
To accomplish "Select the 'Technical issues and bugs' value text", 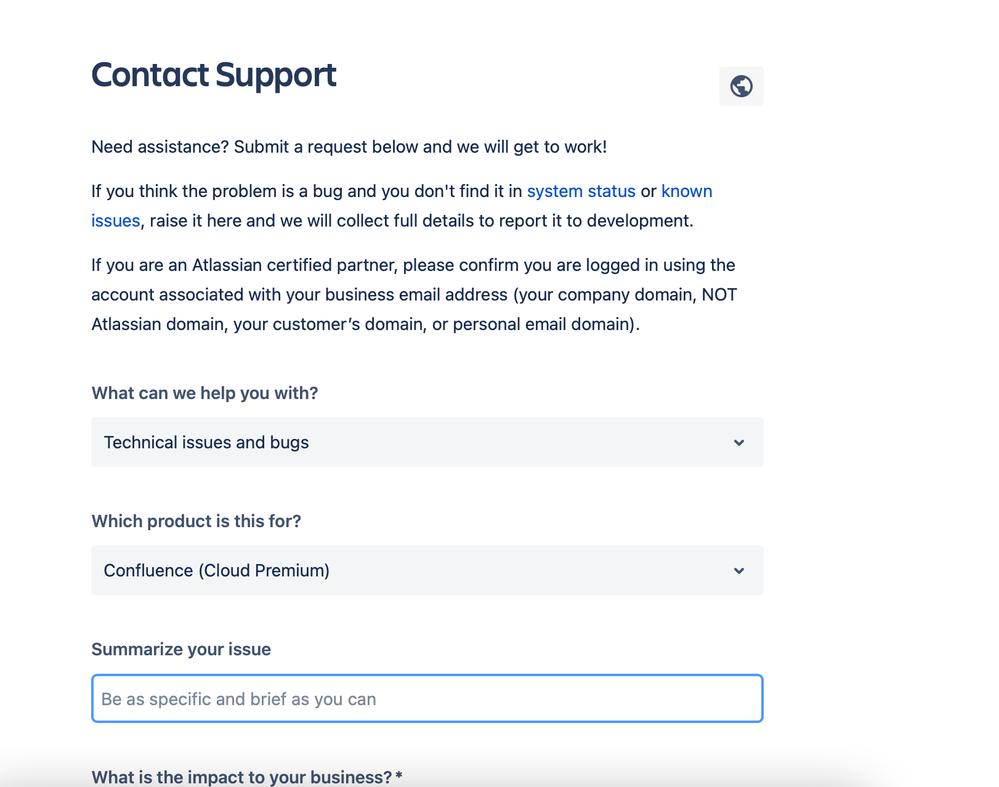I will (206, 442).
